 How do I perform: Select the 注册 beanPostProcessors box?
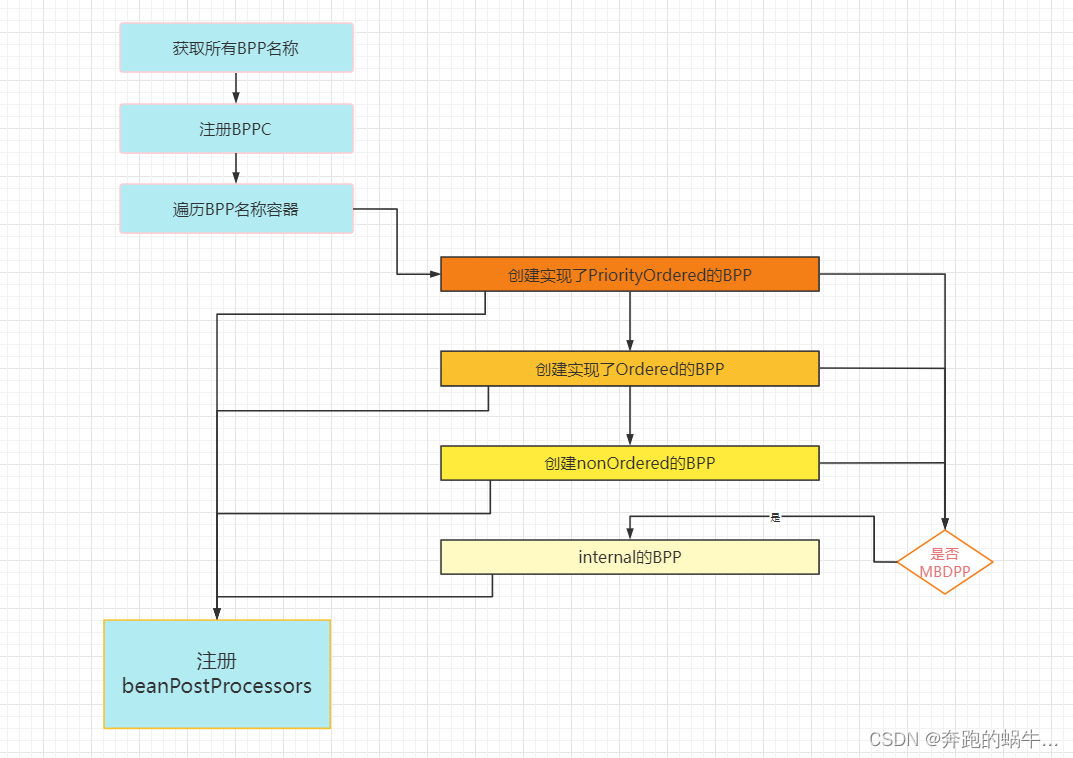click(x=217, y=674)
